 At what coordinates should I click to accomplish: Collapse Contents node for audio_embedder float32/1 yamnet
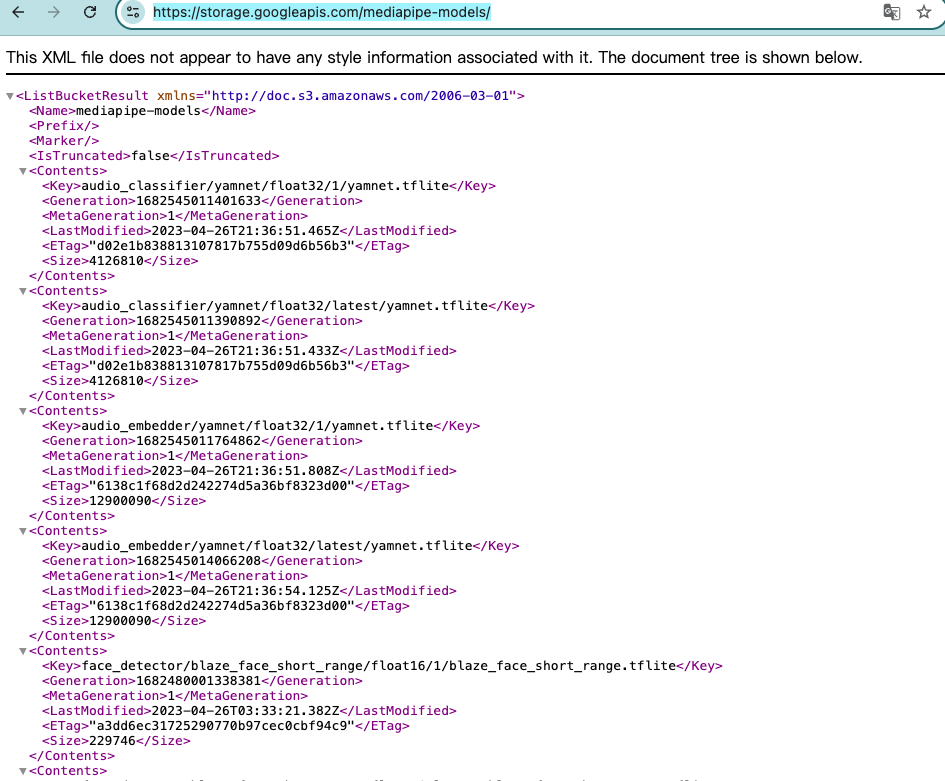[x=23, y=411]
